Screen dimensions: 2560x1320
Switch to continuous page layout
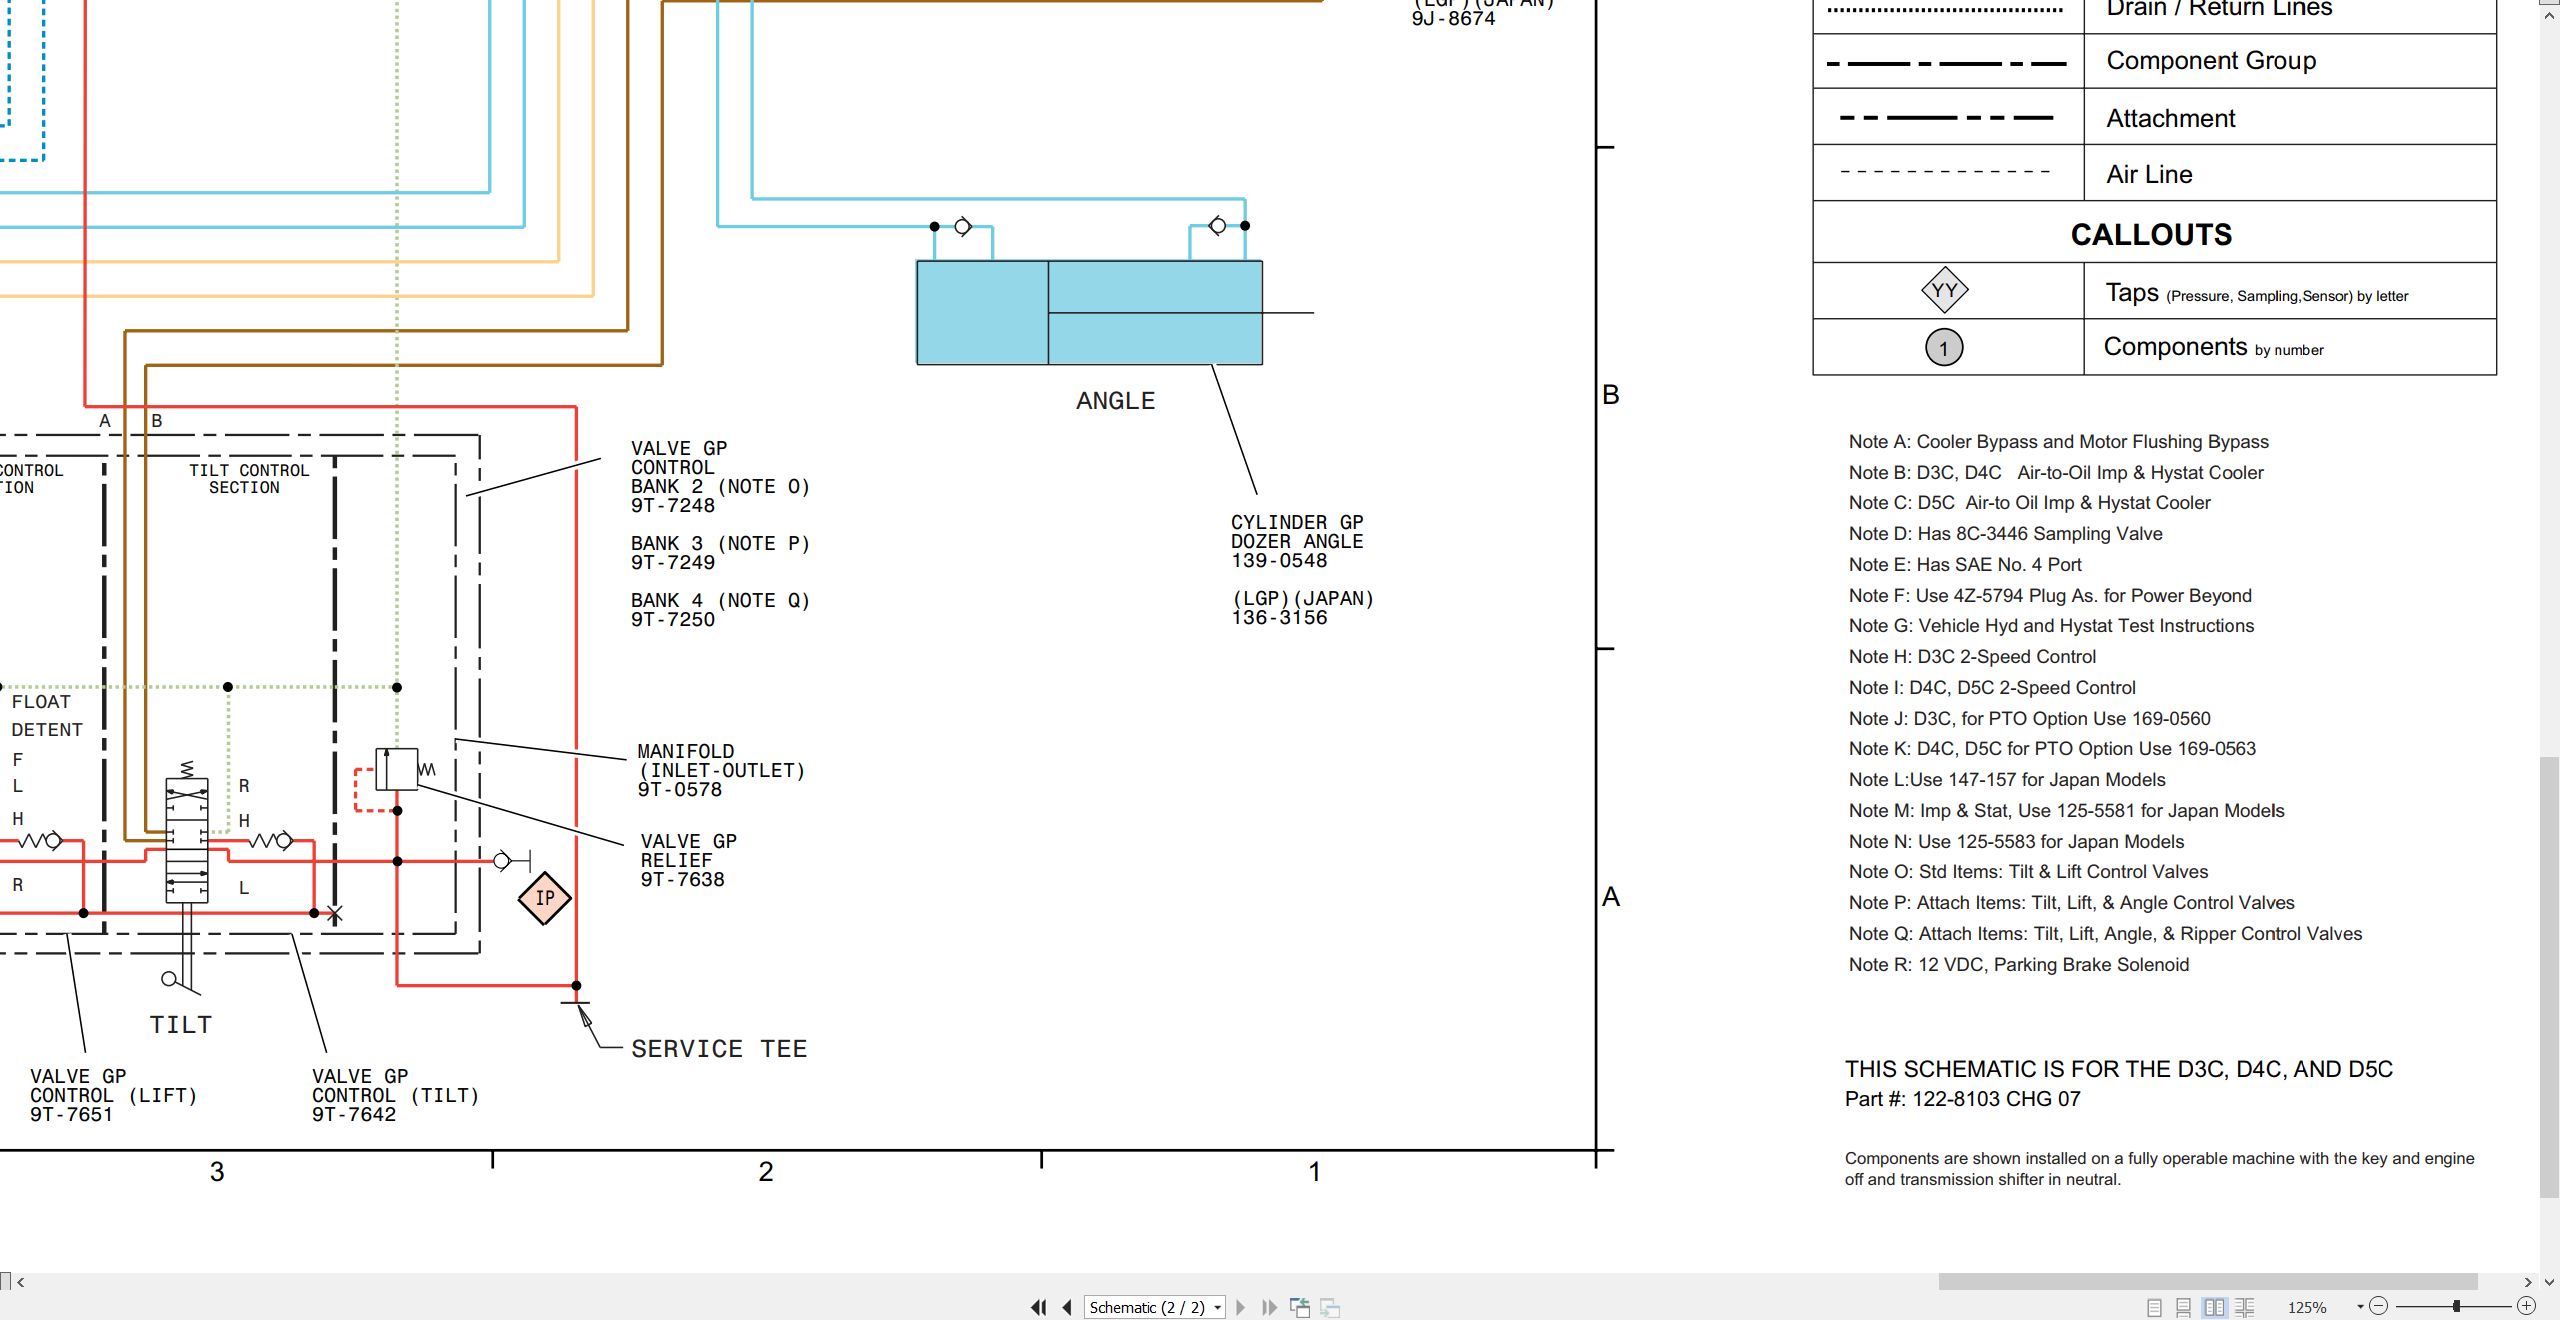coord(2184,1307)
